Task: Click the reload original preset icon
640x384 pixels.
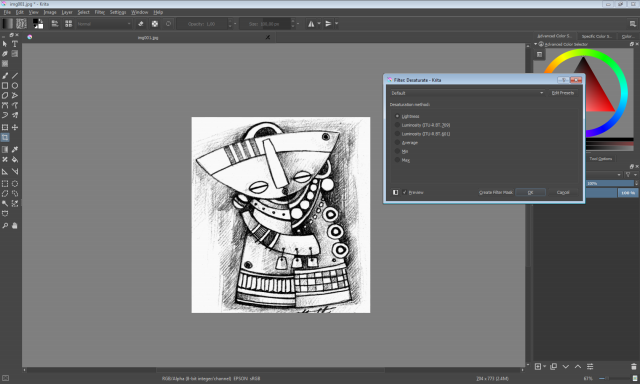Action: [168, 24]
